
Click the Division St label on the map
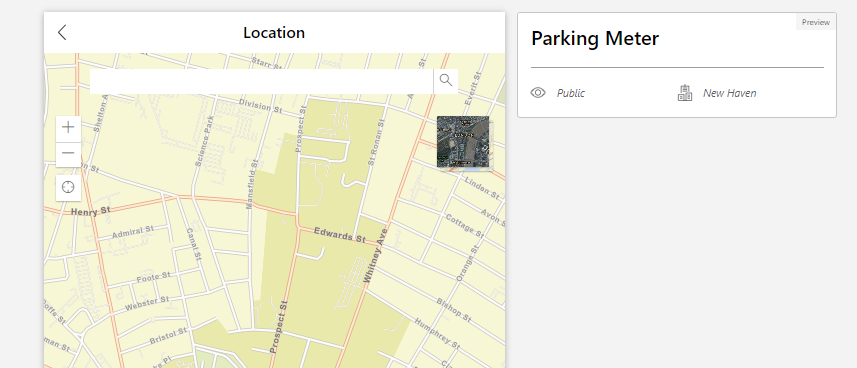[261, 106]
